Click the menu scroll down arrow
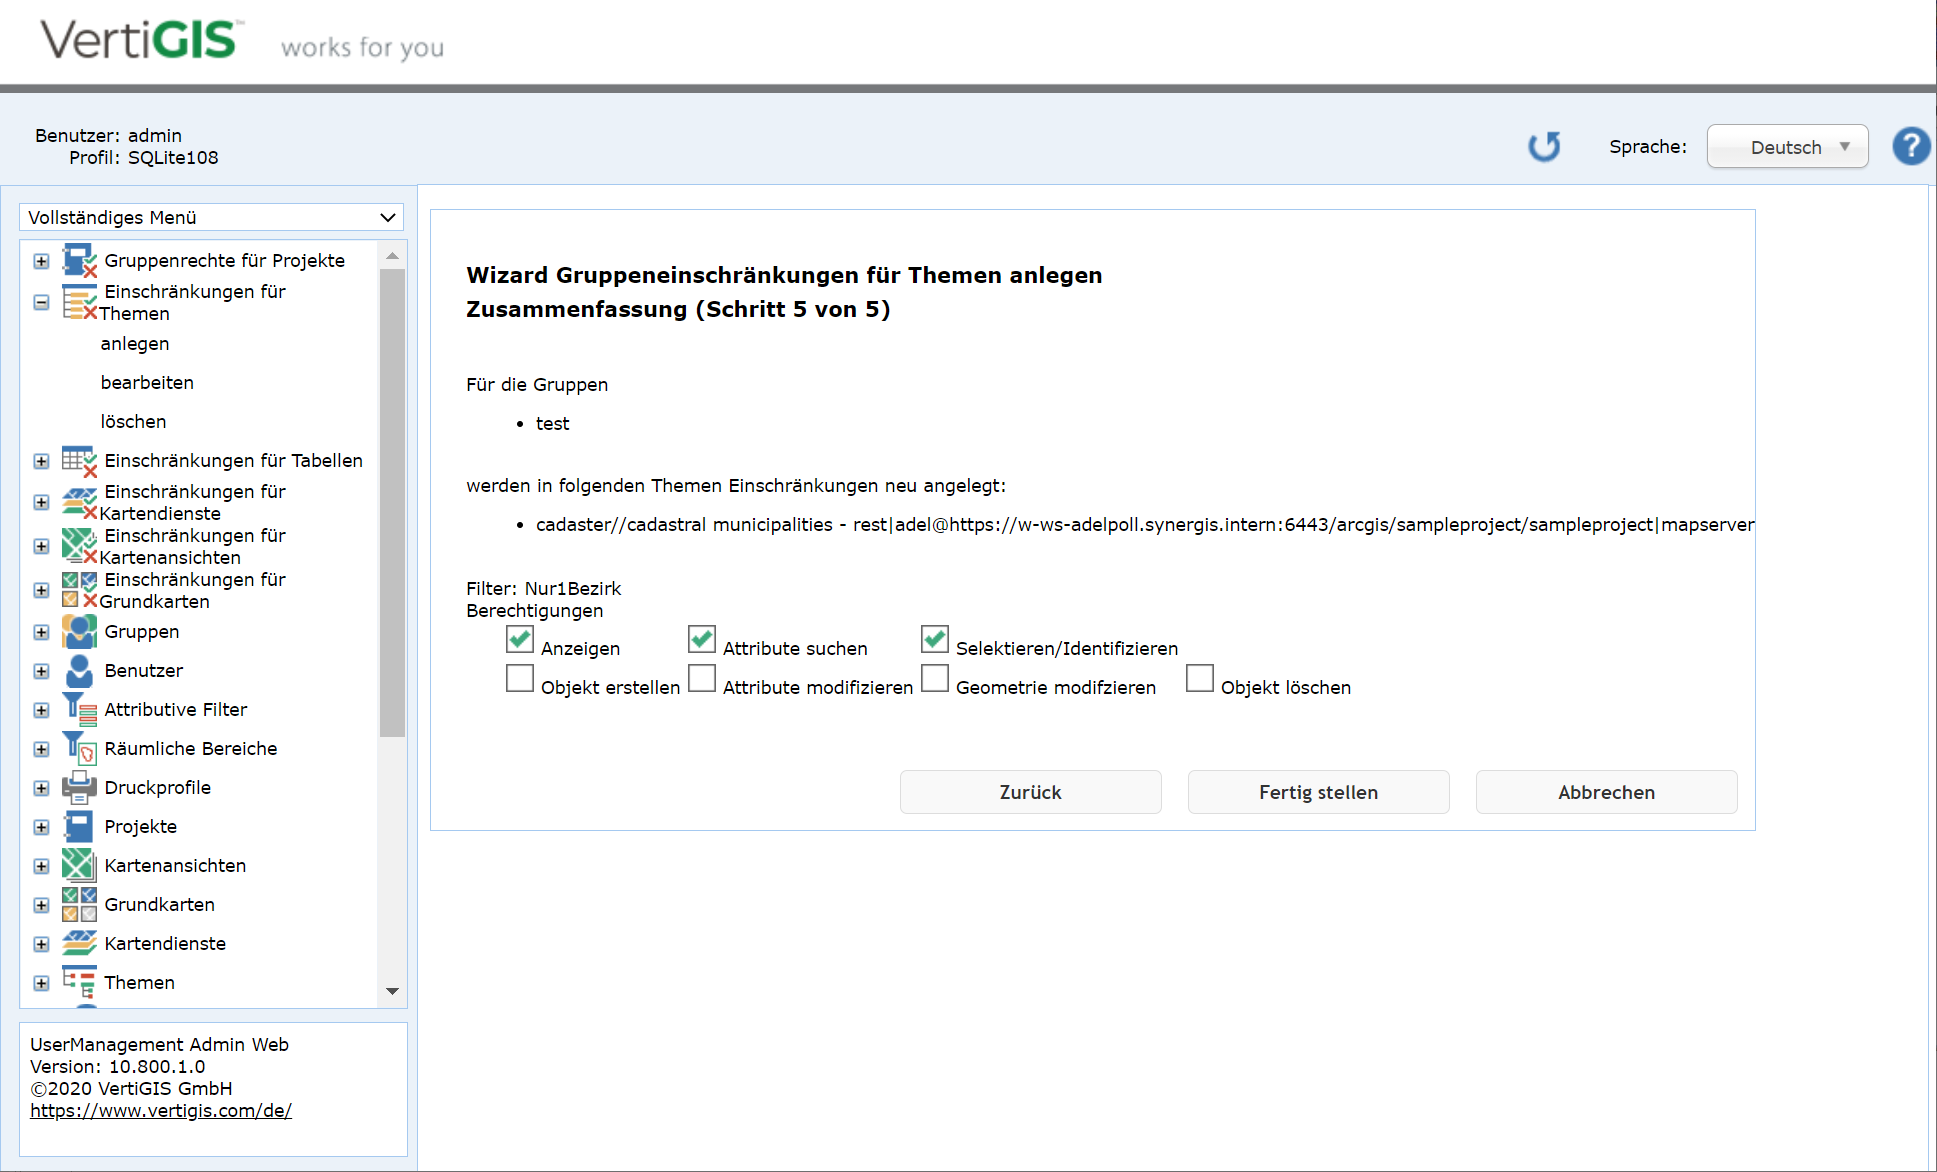 click(x=392, y=991)
